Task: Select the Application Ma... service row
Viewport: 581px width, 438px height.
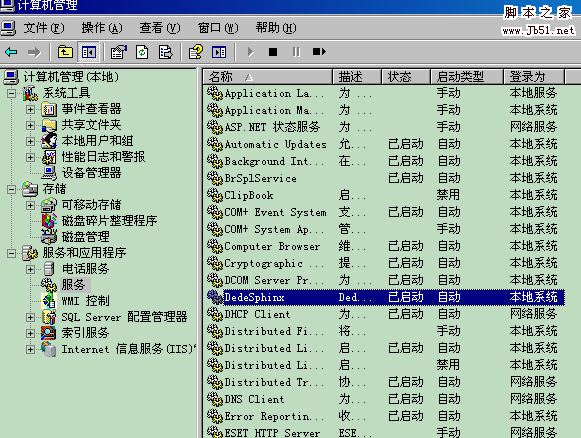Action: click(385, 110)
